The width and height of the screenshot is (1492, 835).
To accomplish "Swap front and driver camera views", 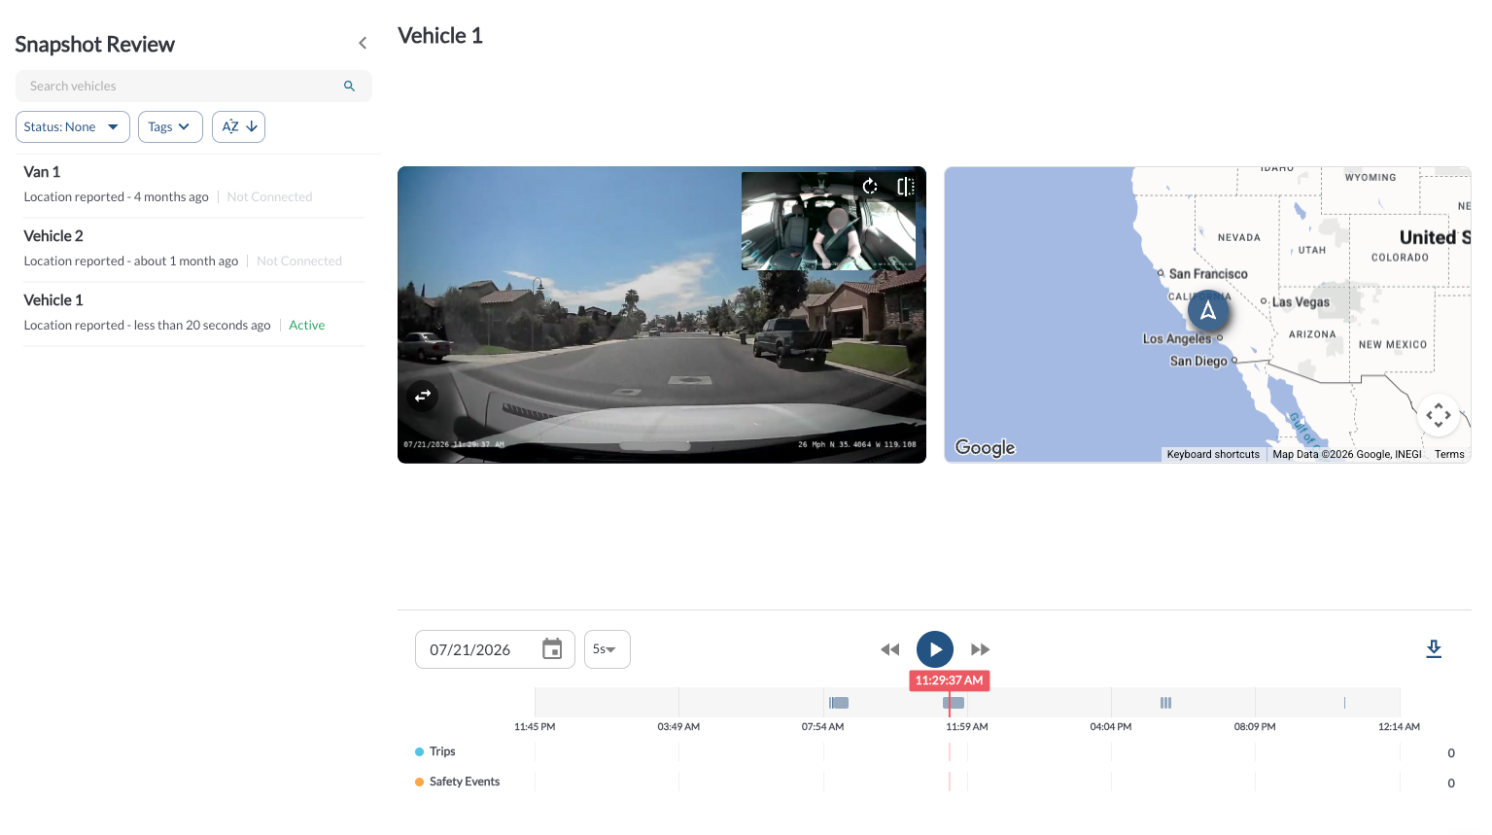I will [x=423, y=396].
